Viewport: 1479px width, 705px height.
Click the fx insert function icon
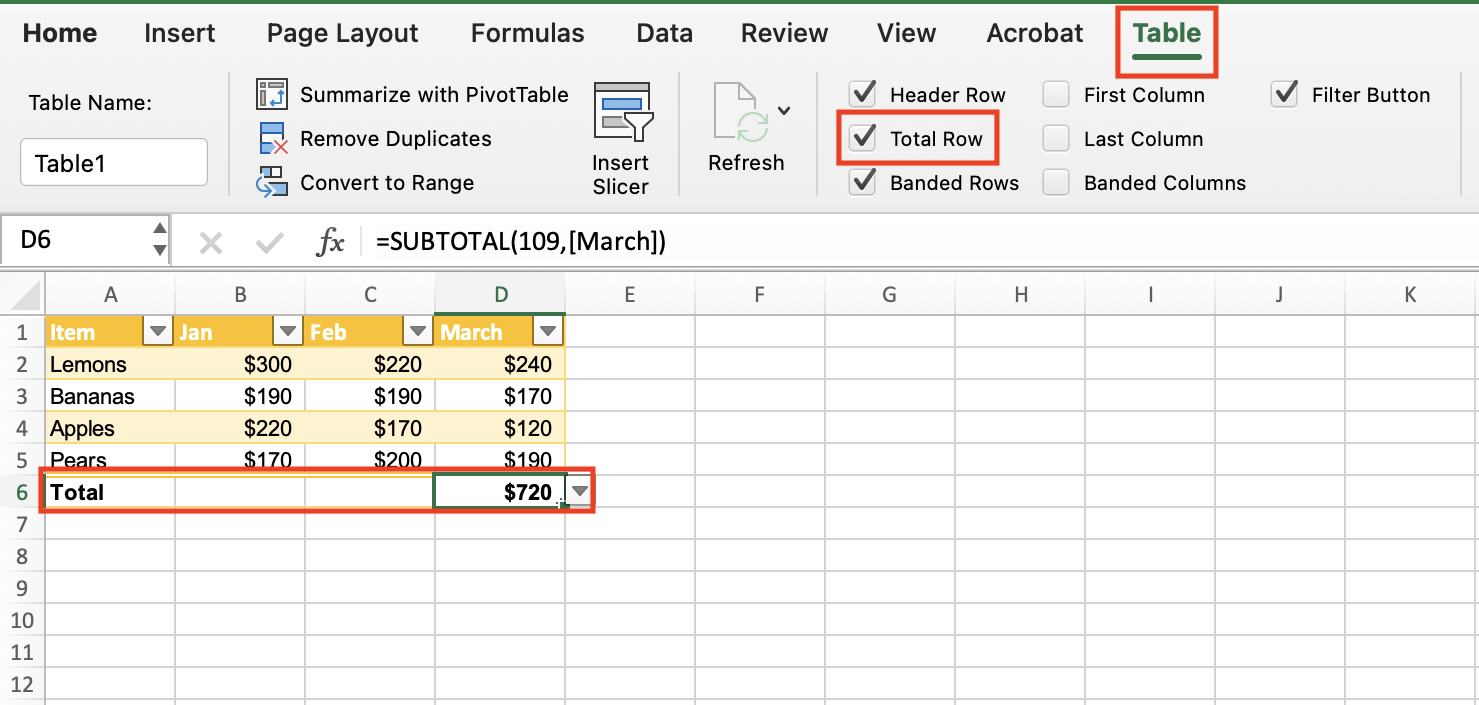(x=330, y=240)
